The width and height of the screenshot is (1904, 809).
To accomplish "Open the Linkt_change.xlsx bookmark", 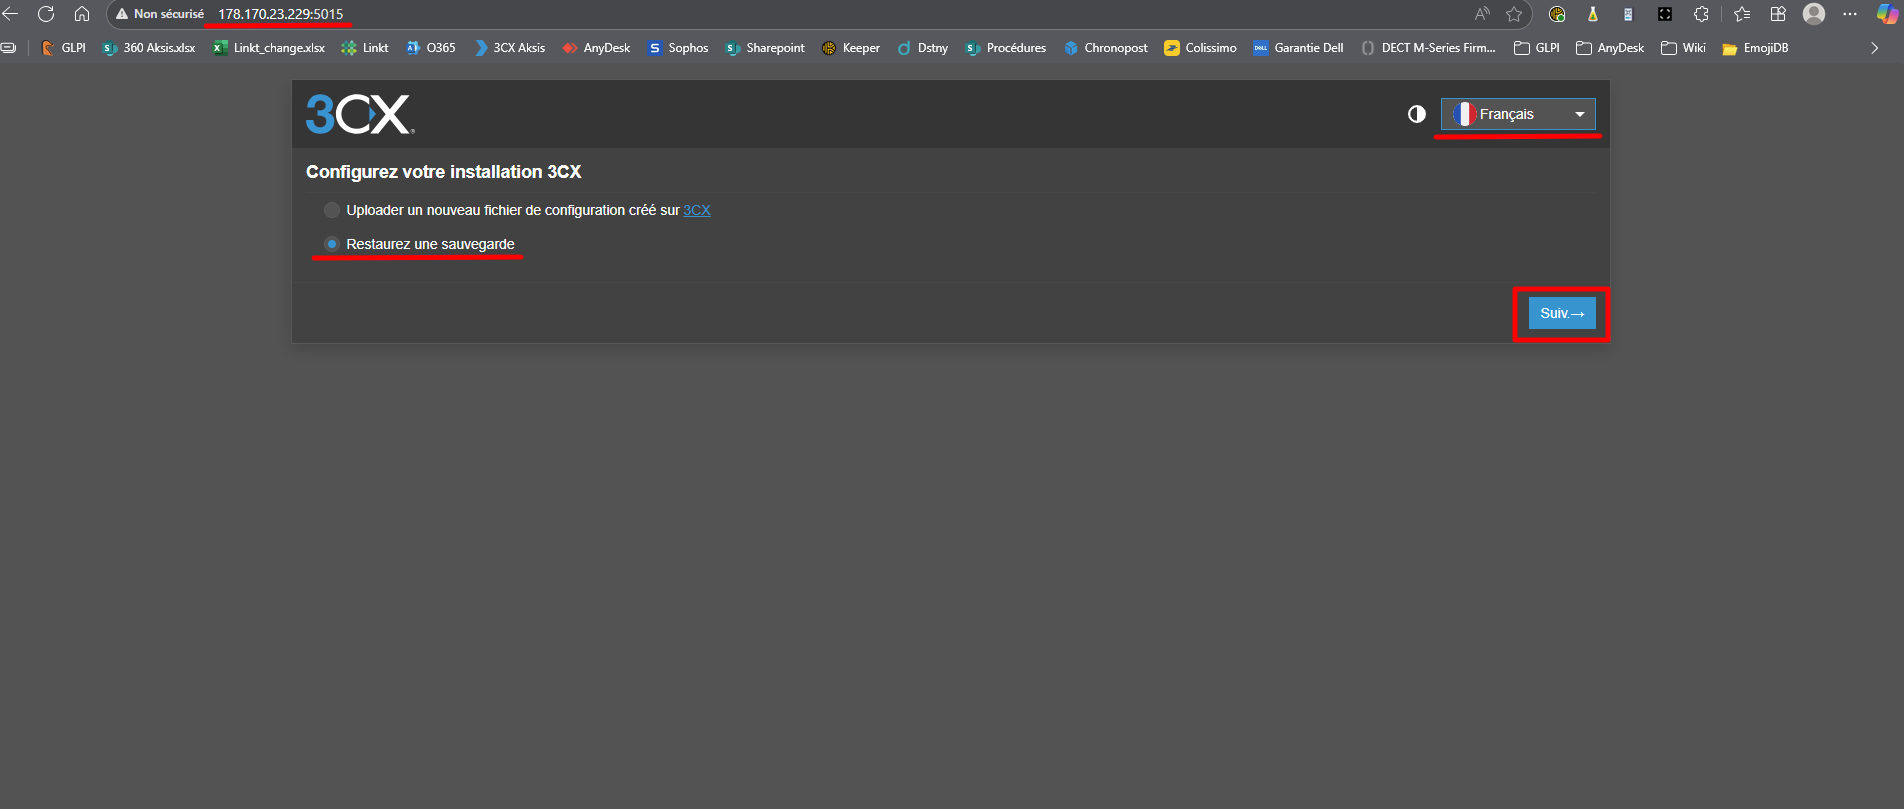I will pyautogui.click(x=268, y=48).
